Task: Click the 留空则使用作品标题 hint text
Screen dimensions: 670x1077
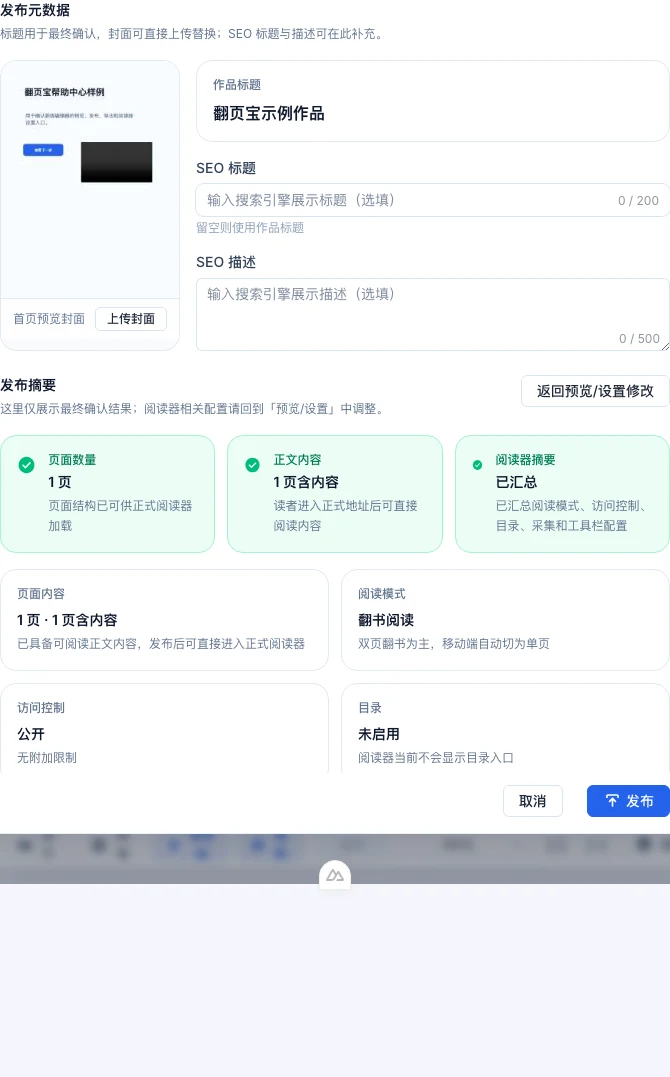Action: tap(250, 227)
